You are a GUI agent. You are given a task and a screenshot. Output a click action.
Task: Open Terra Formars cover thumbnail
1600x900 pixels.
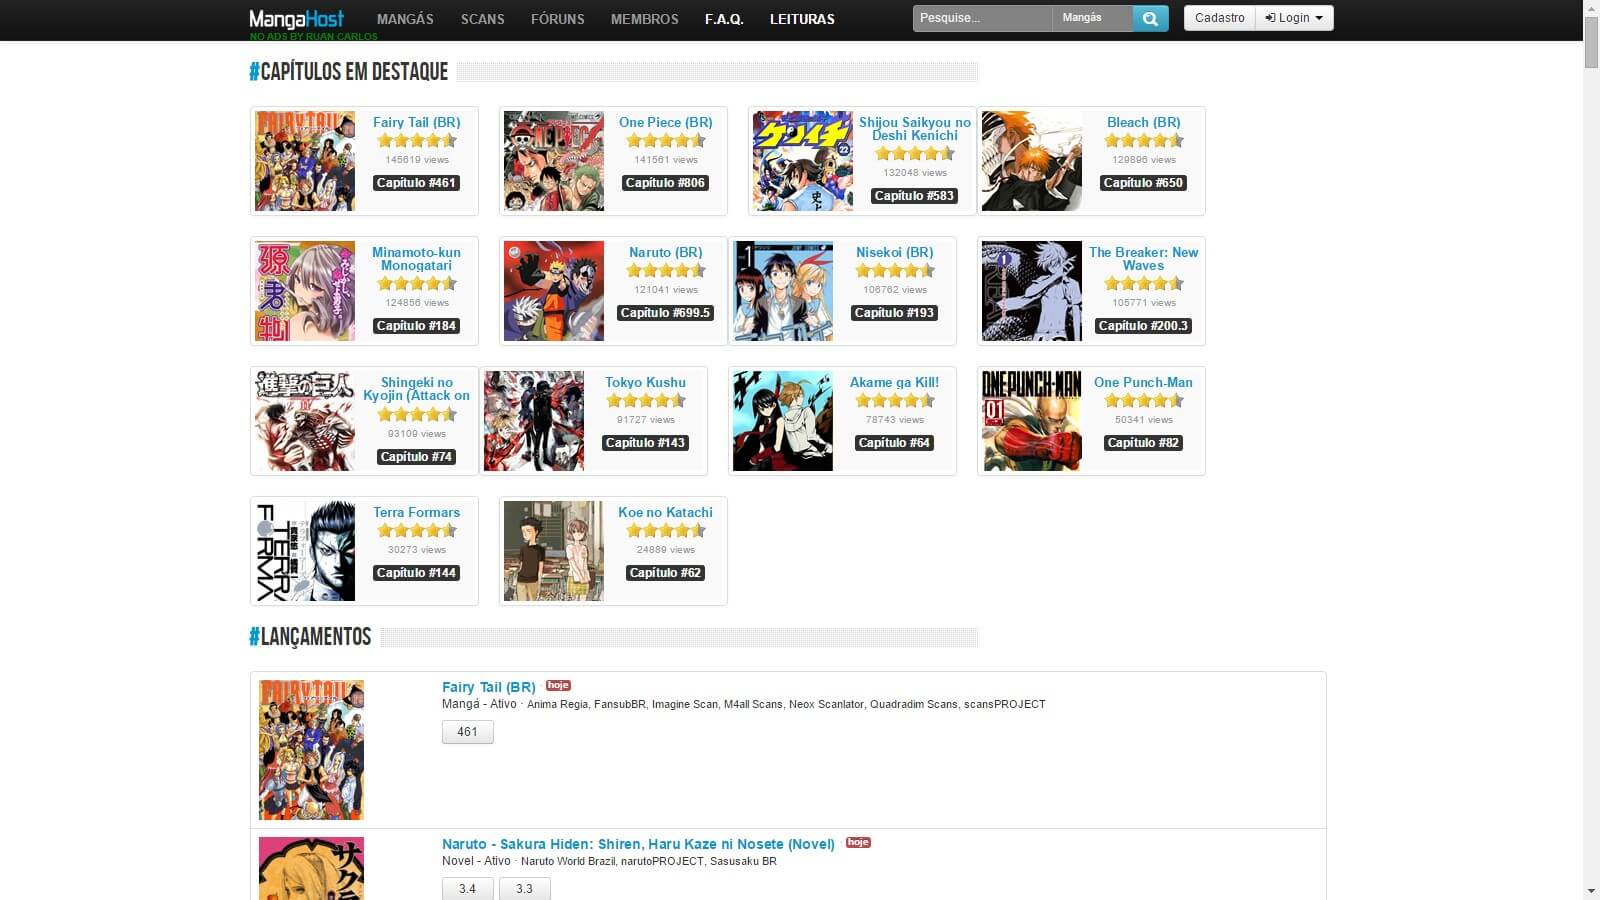pos(305,551)
